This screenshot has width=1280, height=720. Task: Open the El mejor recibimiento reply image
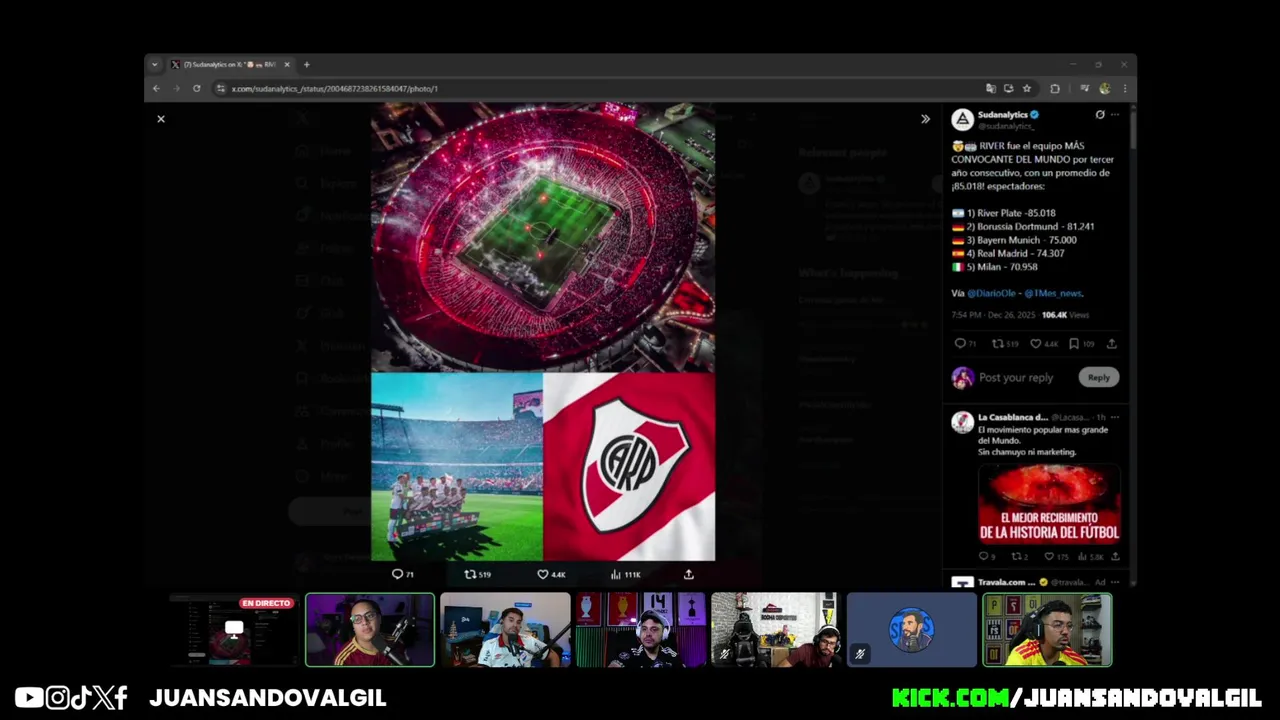(1049, 504)
